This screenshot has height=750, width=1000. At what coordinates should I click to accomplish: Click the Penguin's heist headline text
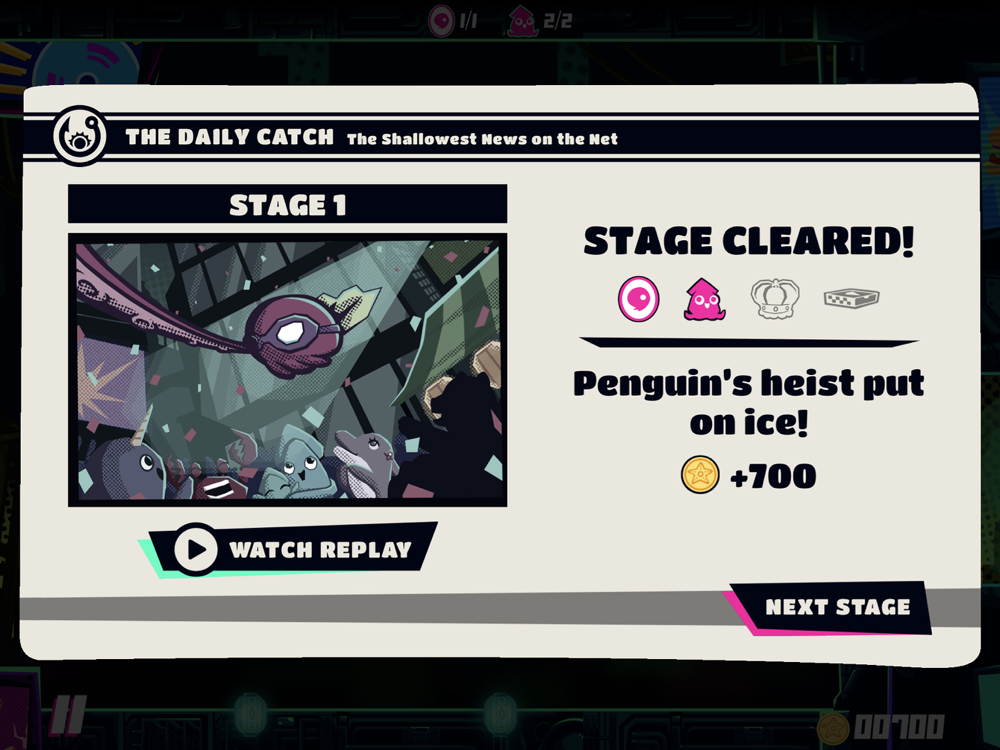point(749,402)
